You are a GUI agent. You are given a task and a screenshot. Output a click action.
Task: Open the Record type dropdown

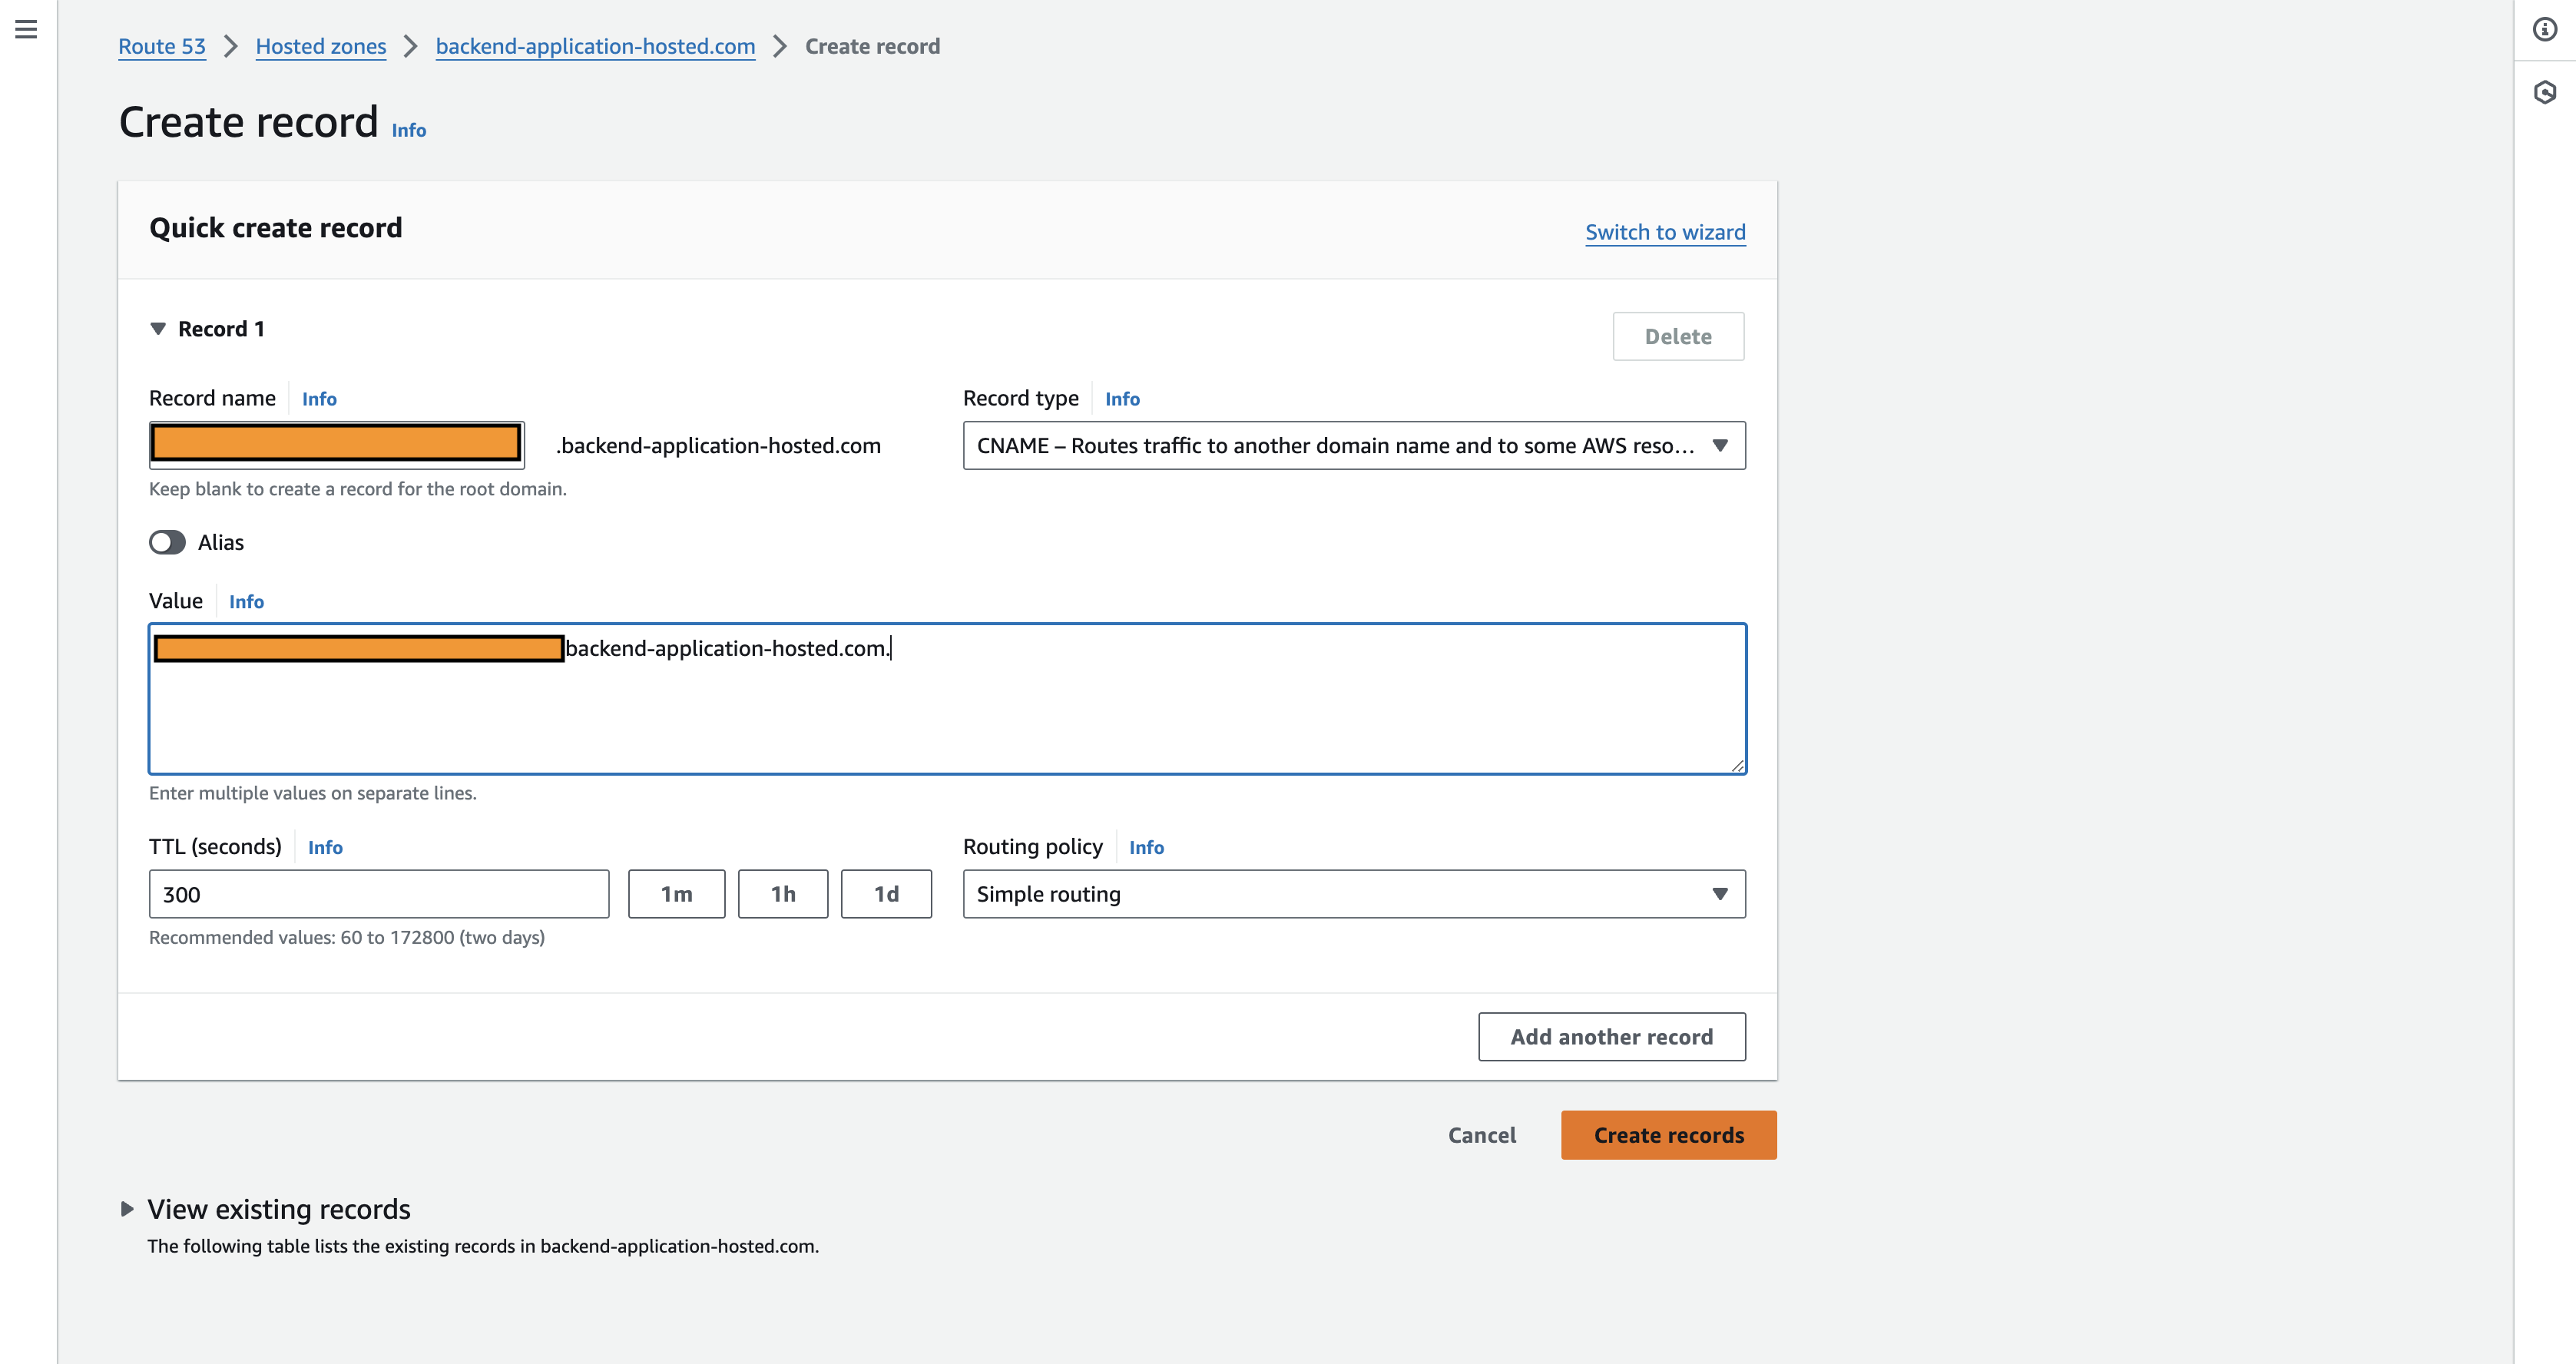point(1353,445)
